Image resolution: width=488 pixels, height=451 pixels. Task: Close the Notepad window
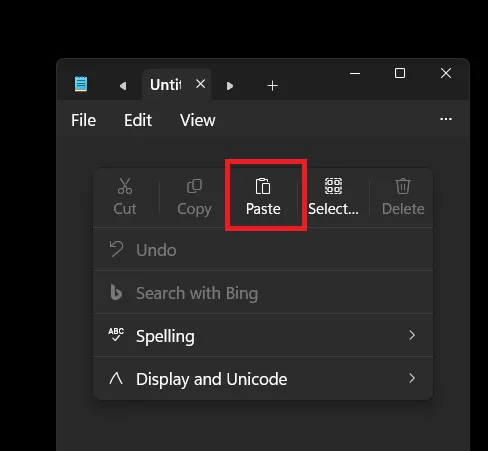point(446,73)
